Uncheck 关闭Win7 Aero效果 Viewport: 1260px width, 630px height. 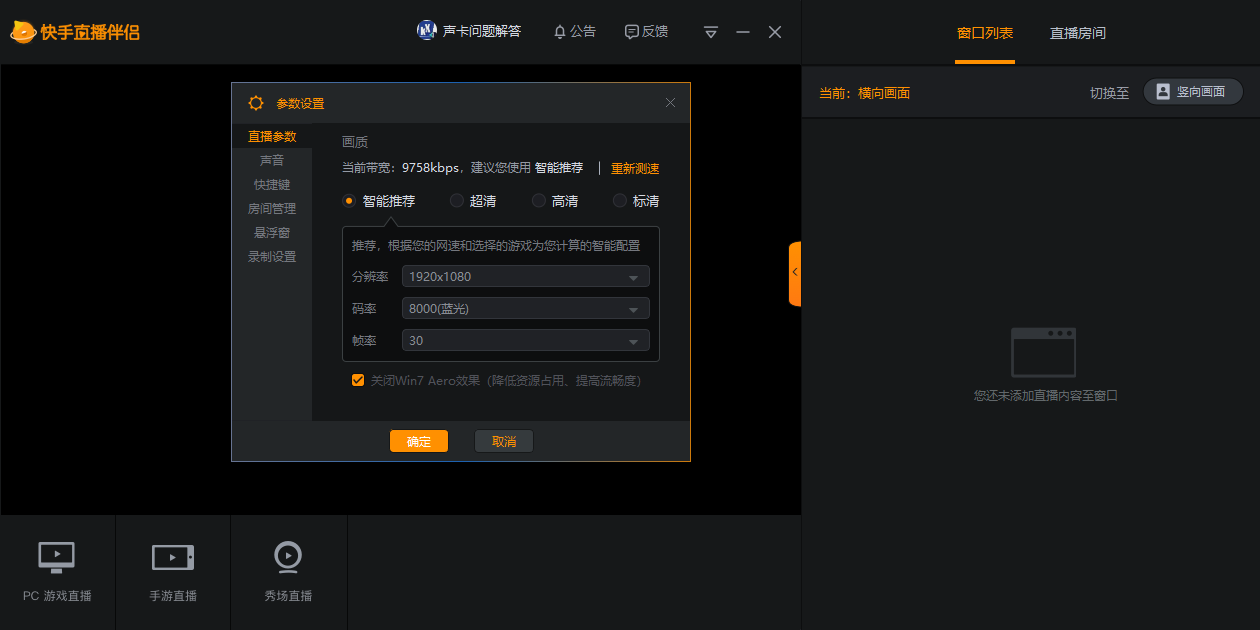point(358,380)
